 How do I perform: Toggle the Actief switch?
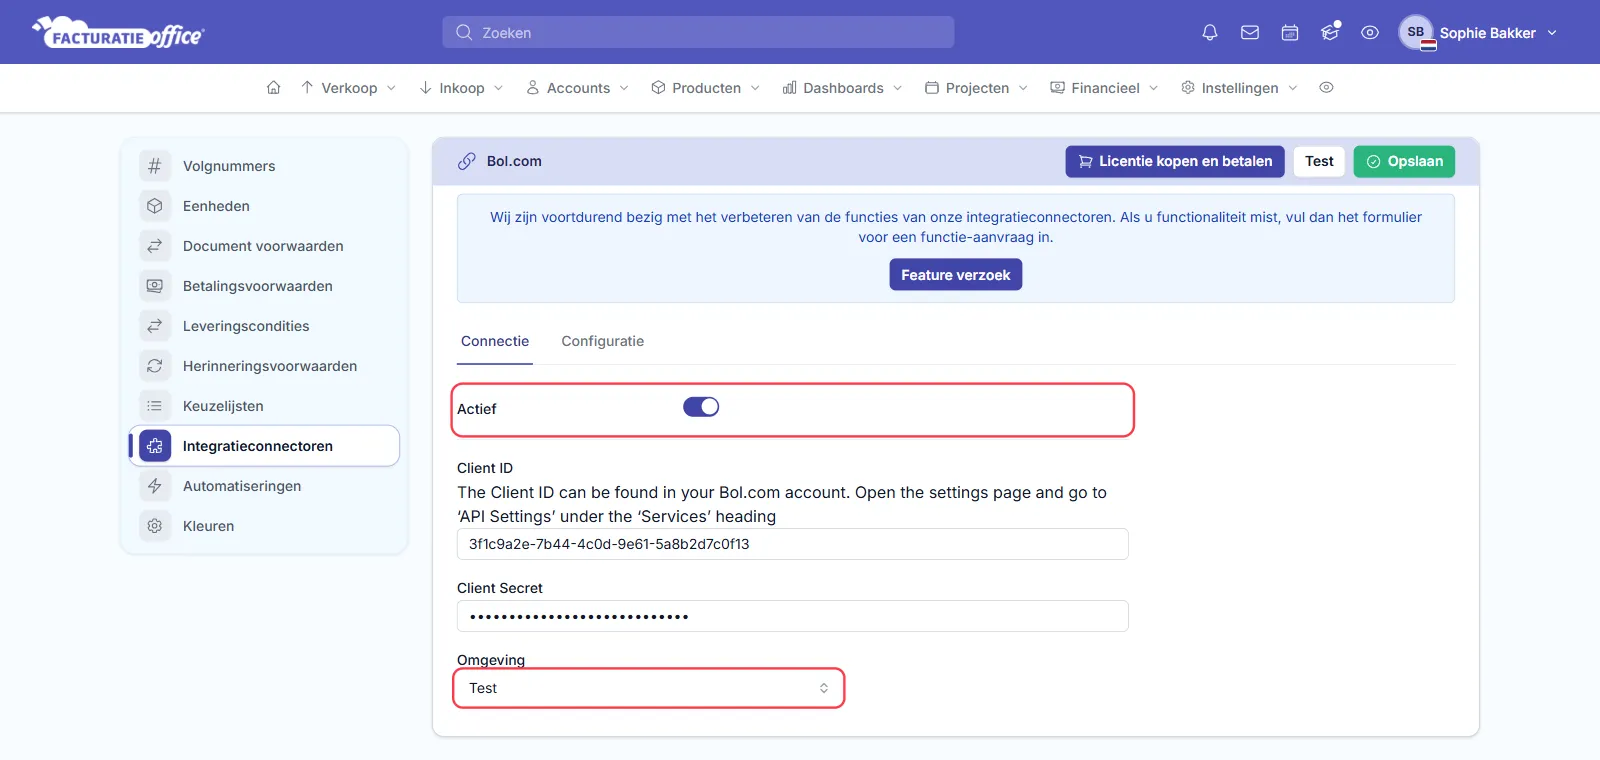(701, 407)
